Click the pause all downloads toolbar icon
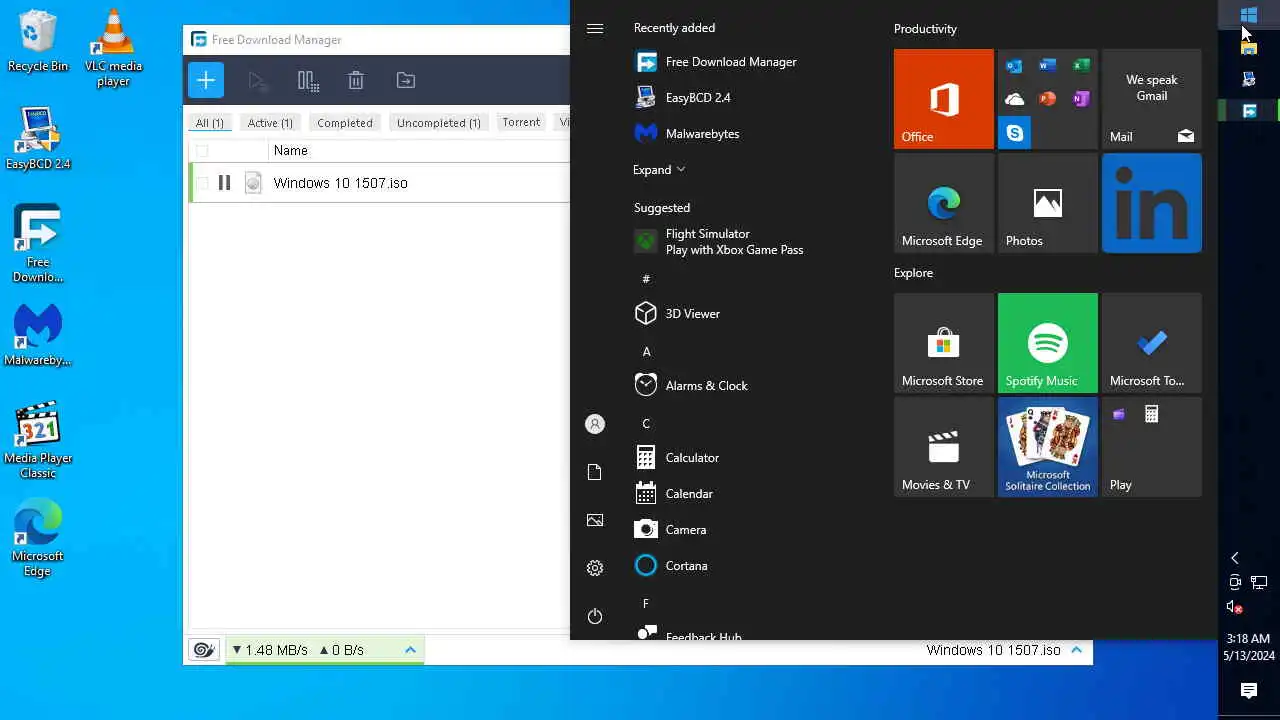Image resolution: width=1280 pixels, height=720 pixels. point(308,81)
